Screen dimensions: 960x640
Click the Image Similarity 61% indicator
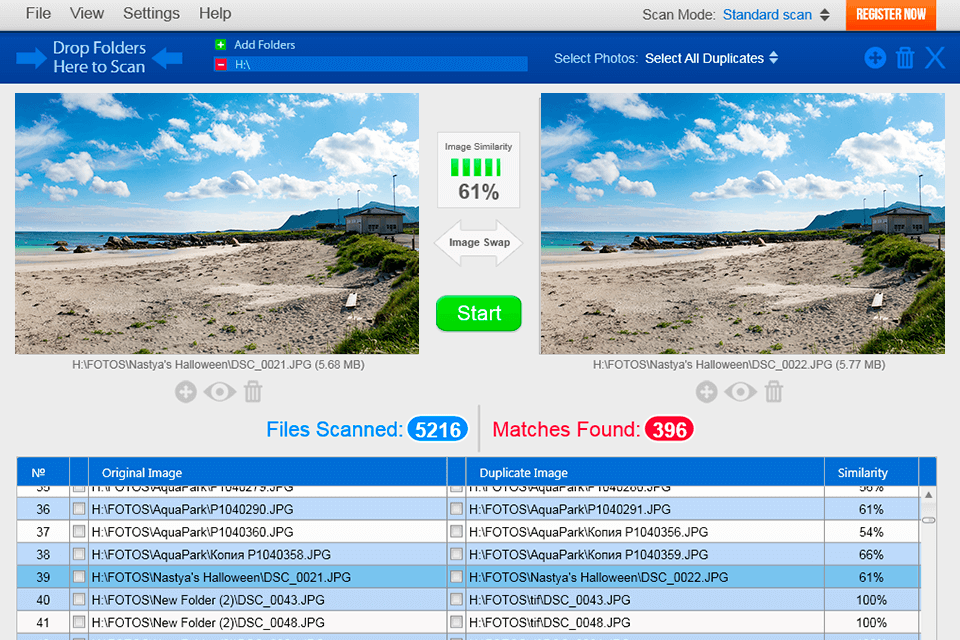pos(479,170)
